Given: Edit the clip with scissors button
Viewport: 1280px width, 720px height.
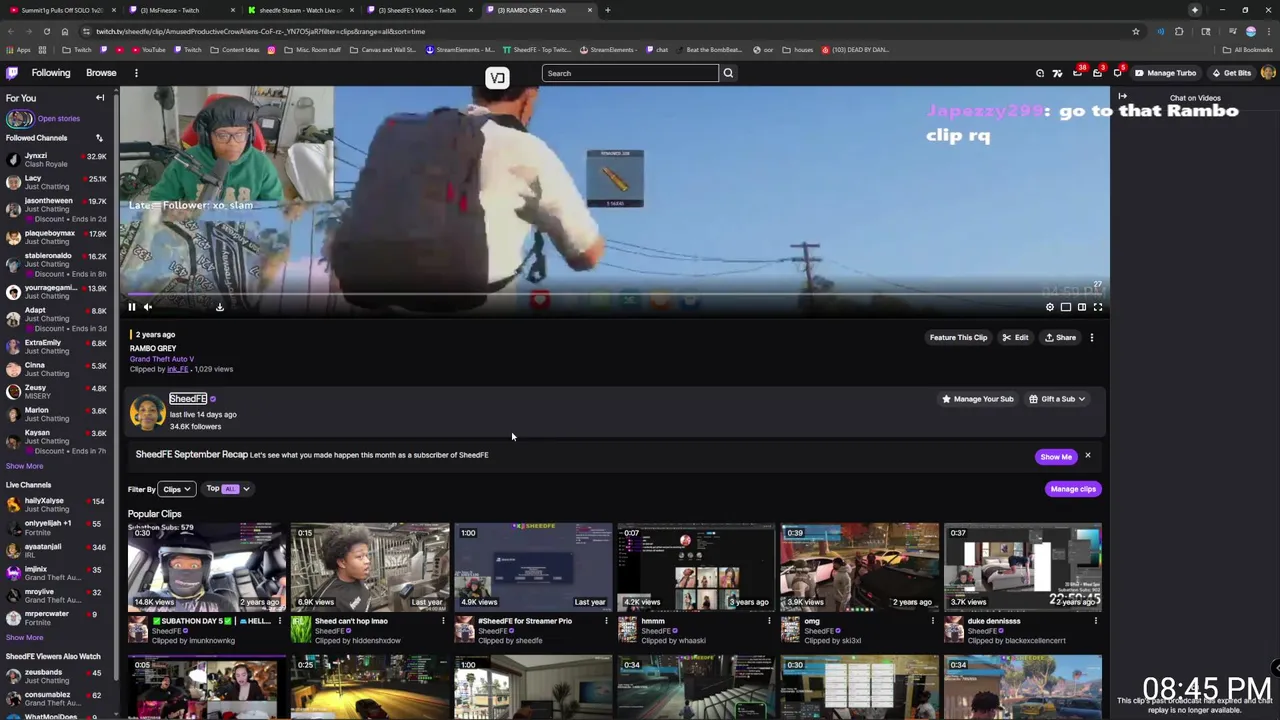Looking at the screenshot, I should (1015, 337).
